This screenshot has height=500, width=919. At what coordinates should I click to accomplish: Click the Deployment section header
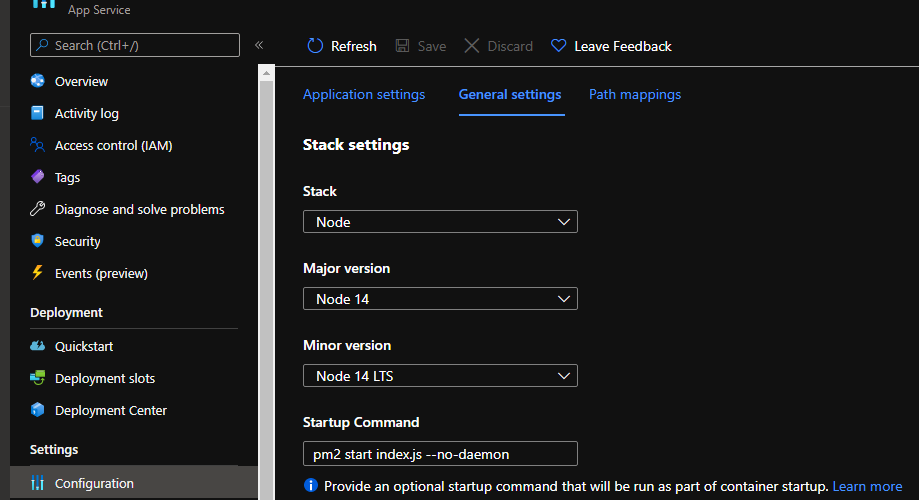click(66, 312)
